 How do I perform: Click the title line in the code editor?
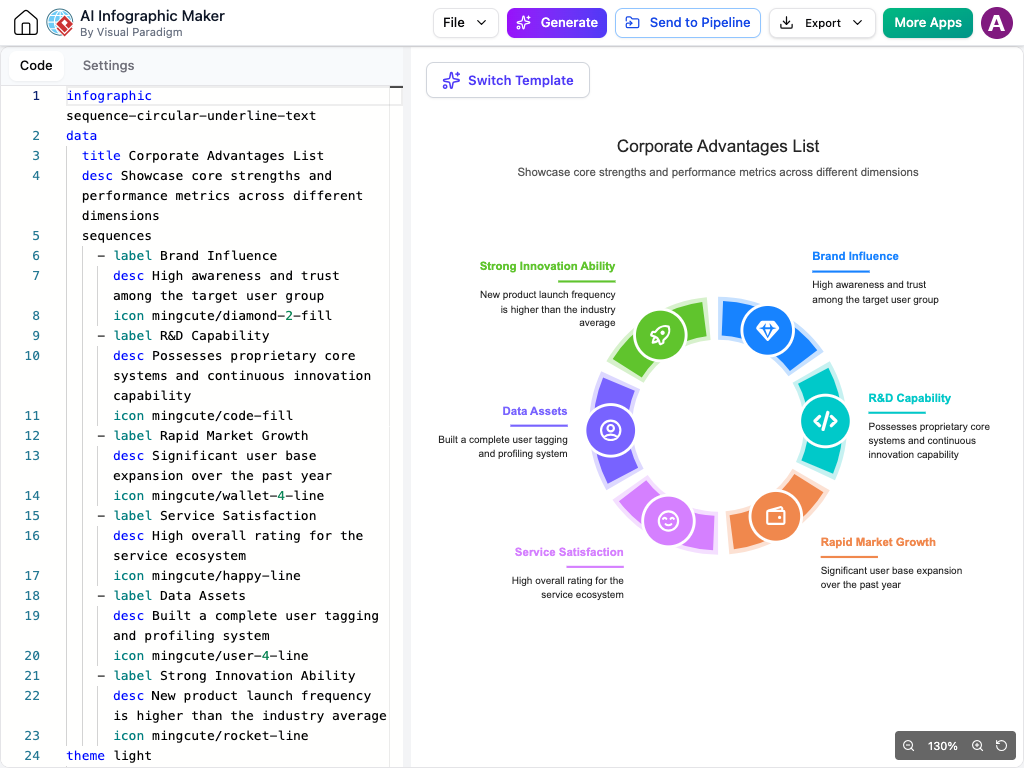tap(202, 156)
